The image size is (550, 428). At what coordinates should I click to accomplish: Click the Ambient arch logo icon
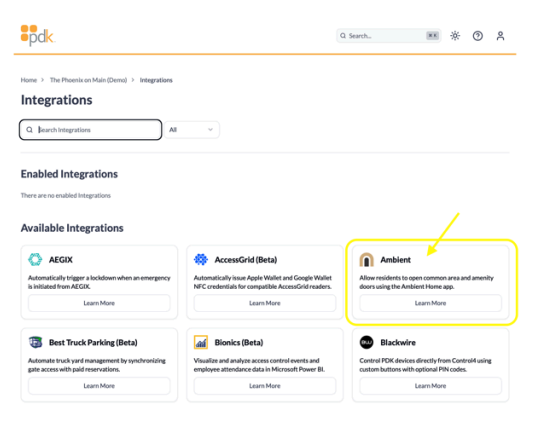click(x=367, y=260)
